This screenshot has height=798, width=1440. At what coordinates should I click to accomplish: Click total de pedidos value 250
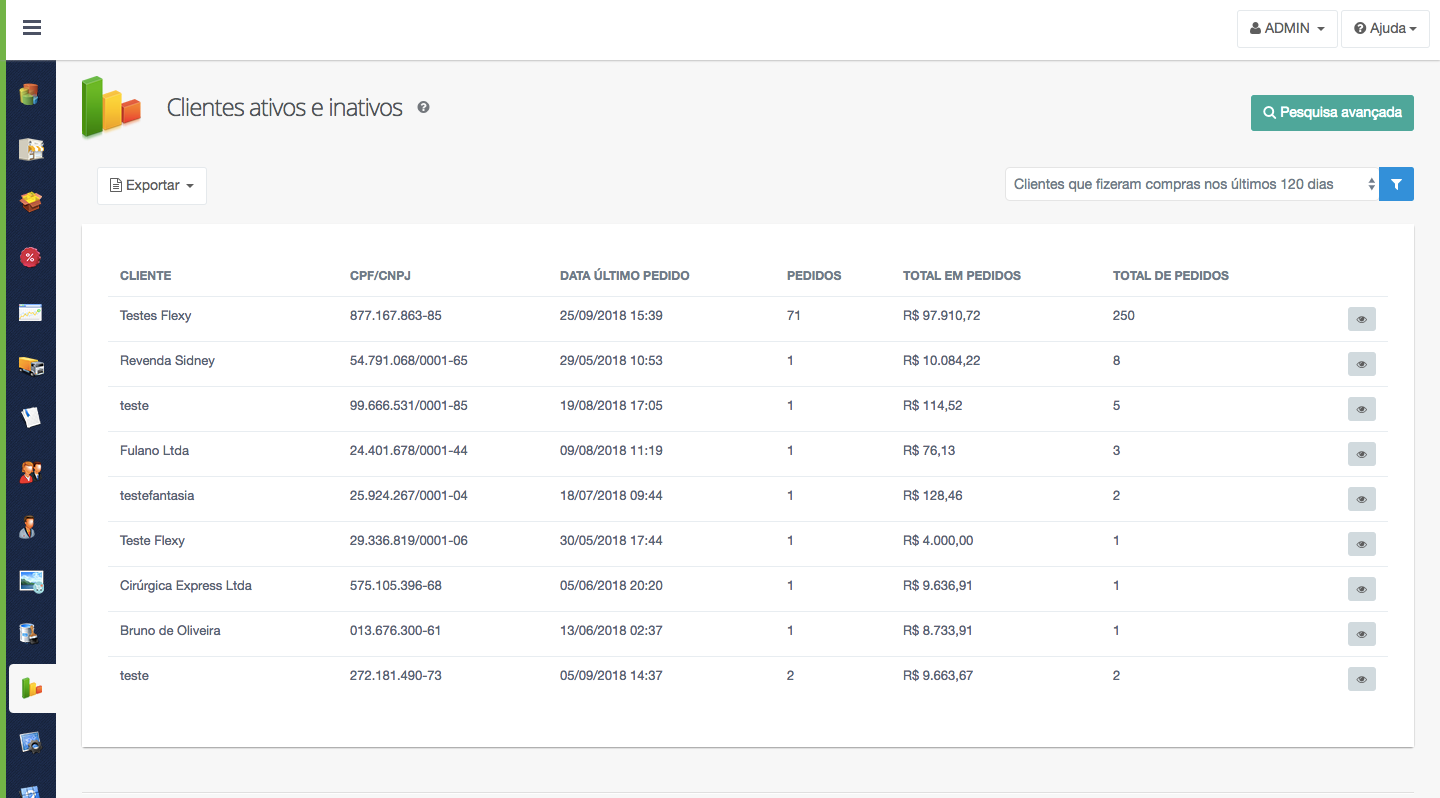pyautogui.click(x=1124, y=316)
